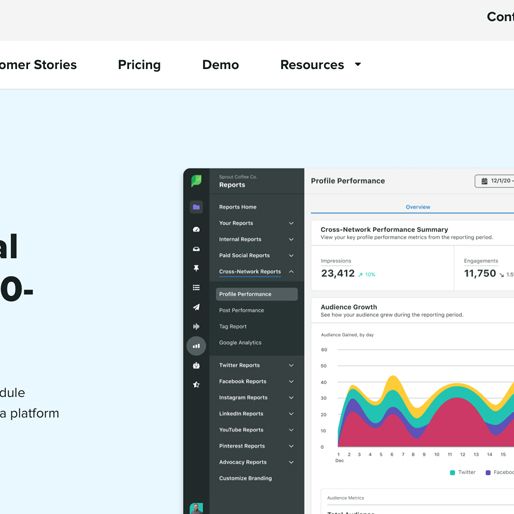The height and width of the screenshot is (514, 514).
Task: Click the Engagements value 11,750
Action: [480, 273]
